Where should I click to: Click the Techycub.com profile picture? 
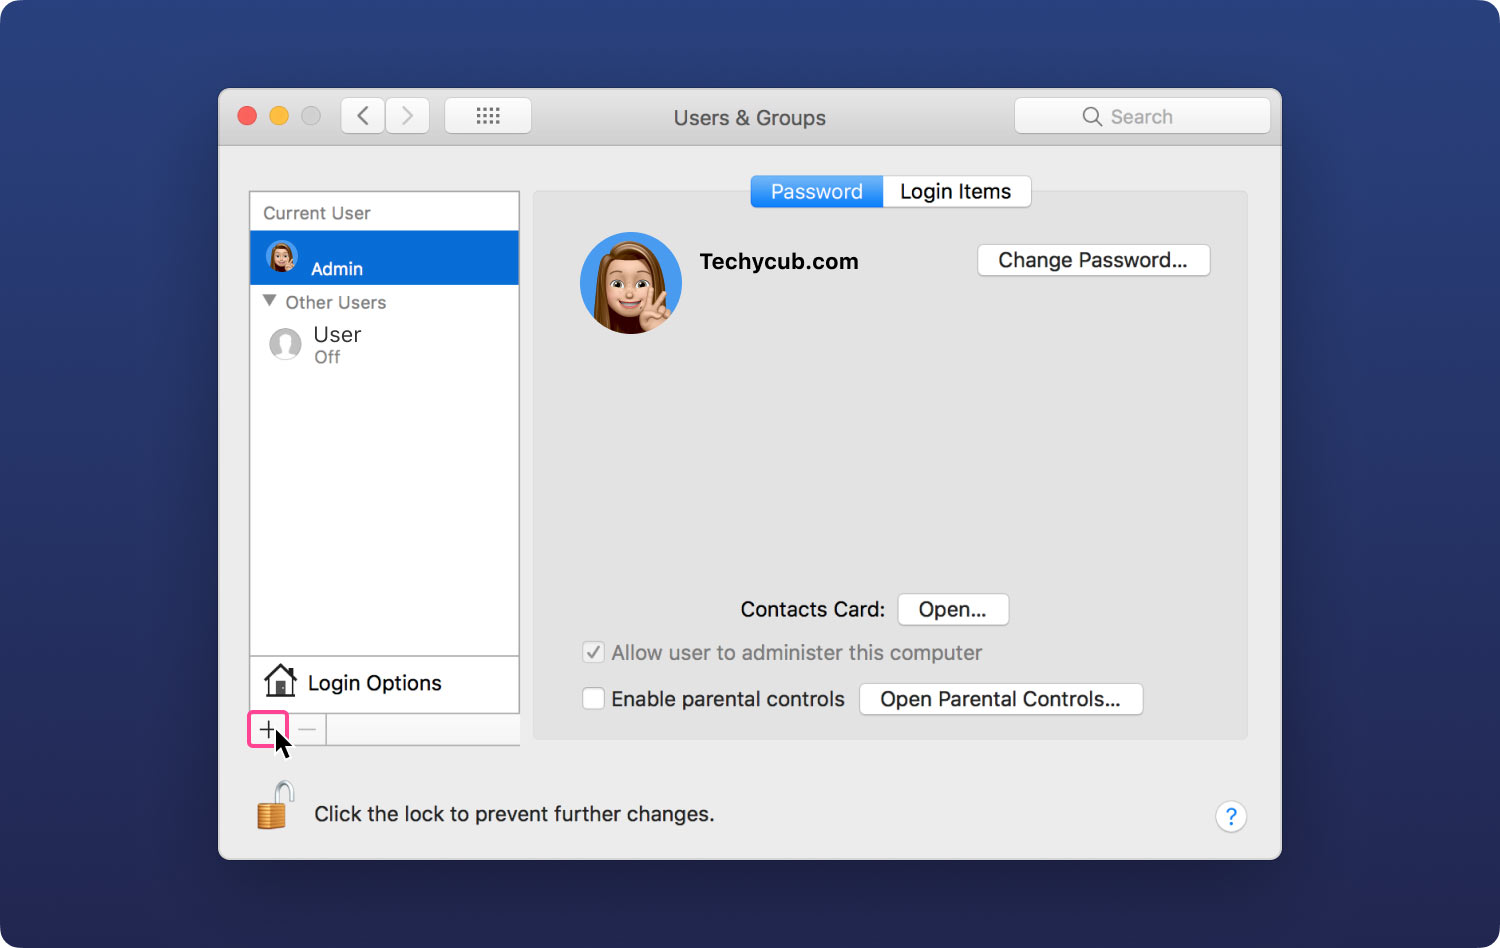coord(631,283)
